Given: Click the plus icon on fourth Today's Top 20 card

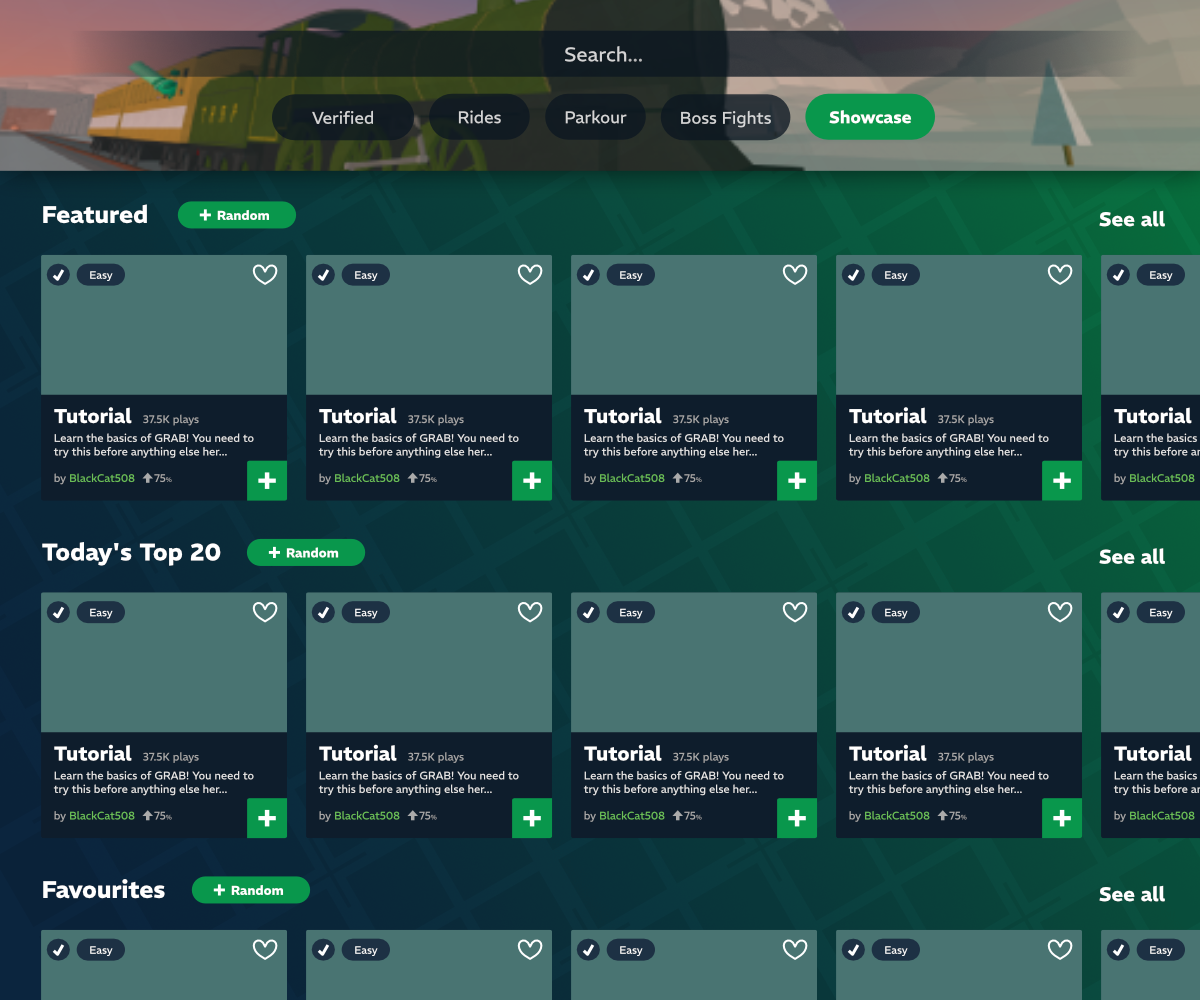Looking at the screenshot, I should click(1062, 819).
